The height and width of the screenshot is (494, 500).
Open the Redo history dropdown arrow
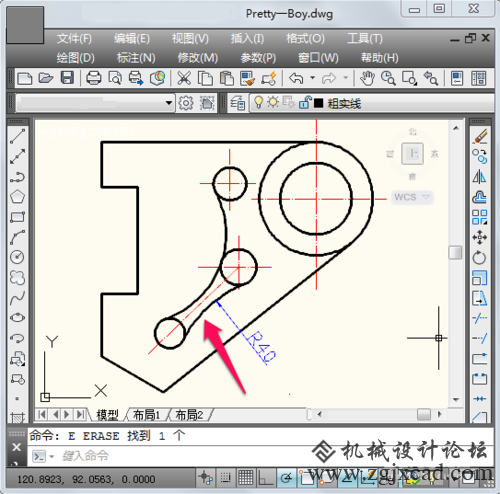point(346,78)
